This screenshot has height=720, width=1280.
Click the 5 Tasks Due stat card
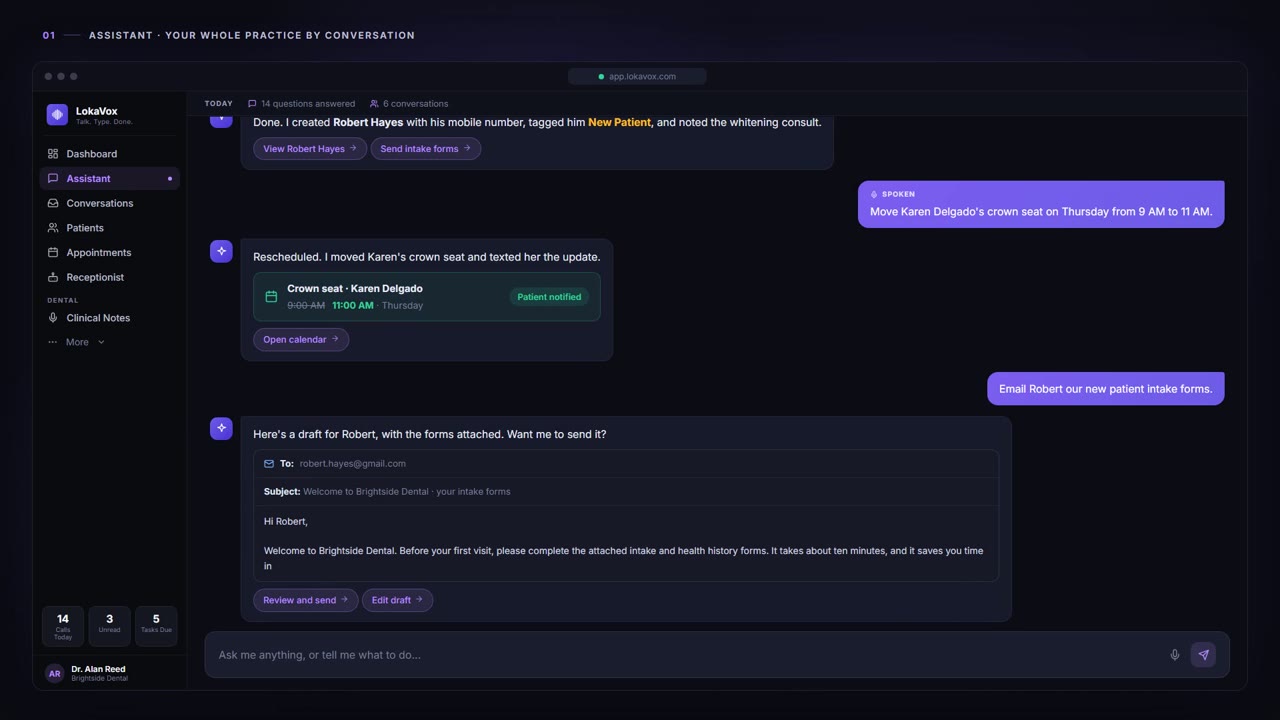[156, 626]
